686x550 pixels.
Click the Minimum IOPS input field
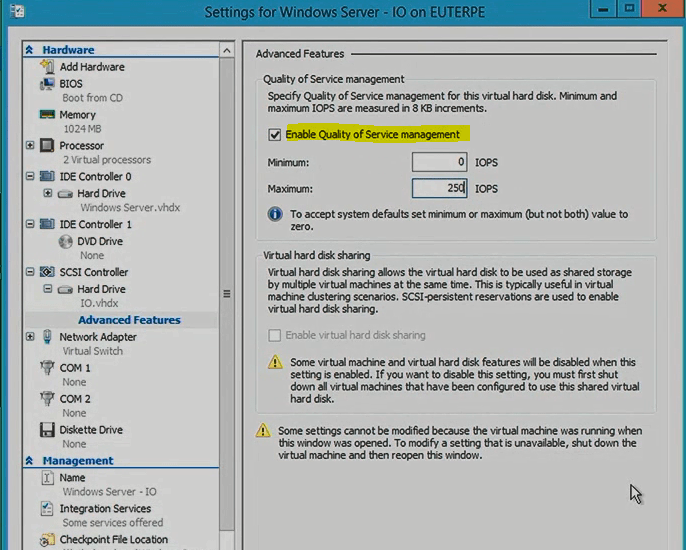tap(439, 162)
